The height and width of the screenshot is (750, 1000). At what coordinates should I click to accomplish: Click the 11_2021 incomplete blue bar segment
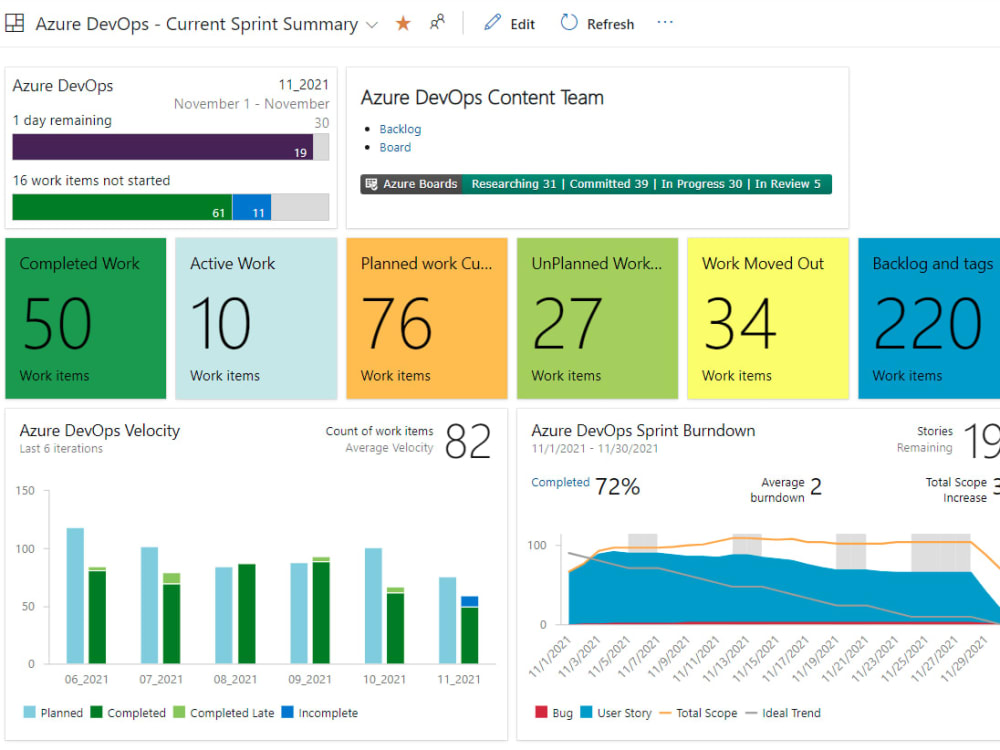tap(469, 601)
